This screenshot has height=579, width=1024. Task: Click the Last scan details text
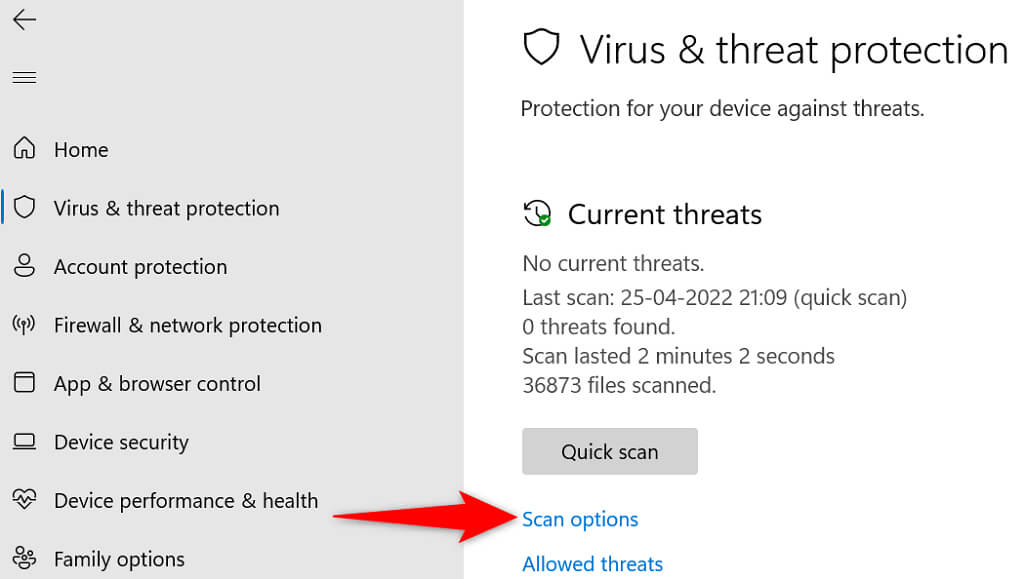714,297
